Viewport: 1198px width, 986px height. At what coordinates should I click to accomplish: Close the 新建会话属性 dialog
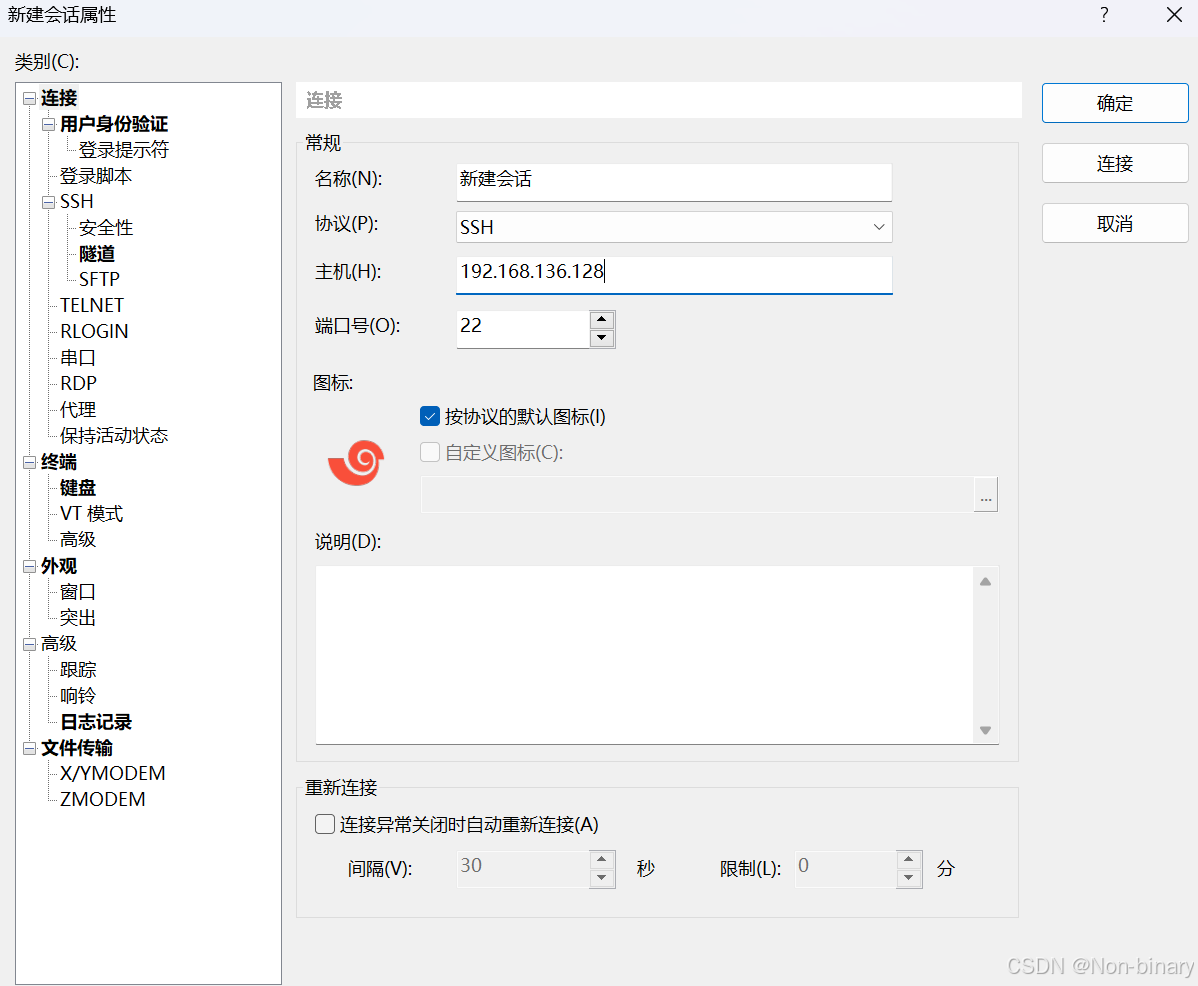pos(1174,15)
